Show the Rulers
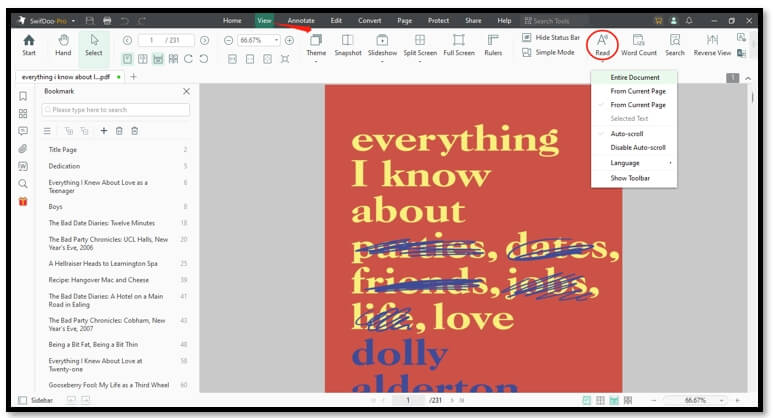This screenshot has width=773, height=418. tap(493, 45)
